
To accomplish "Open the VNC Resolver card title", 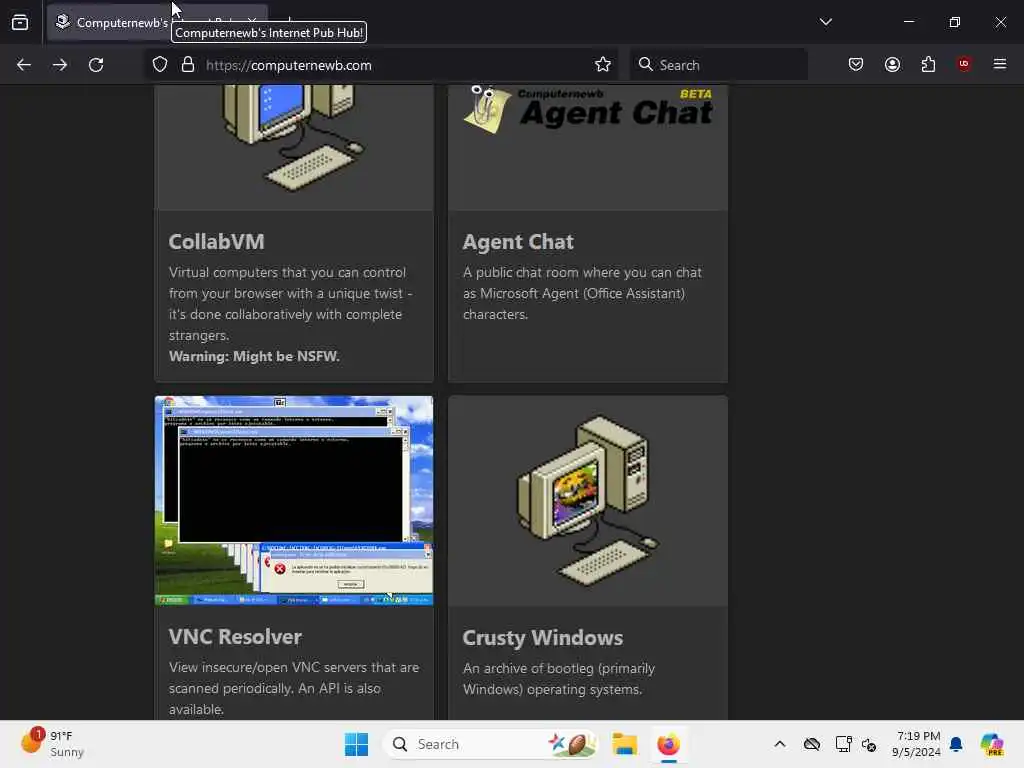I will pyautogui.click(x=235, y=637).
